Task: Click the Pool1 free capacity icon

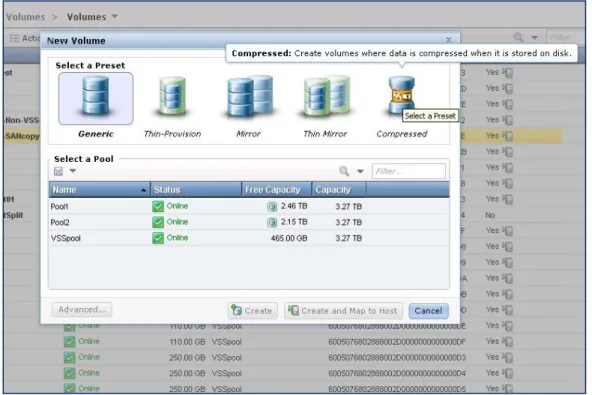Action: point(272,206)
